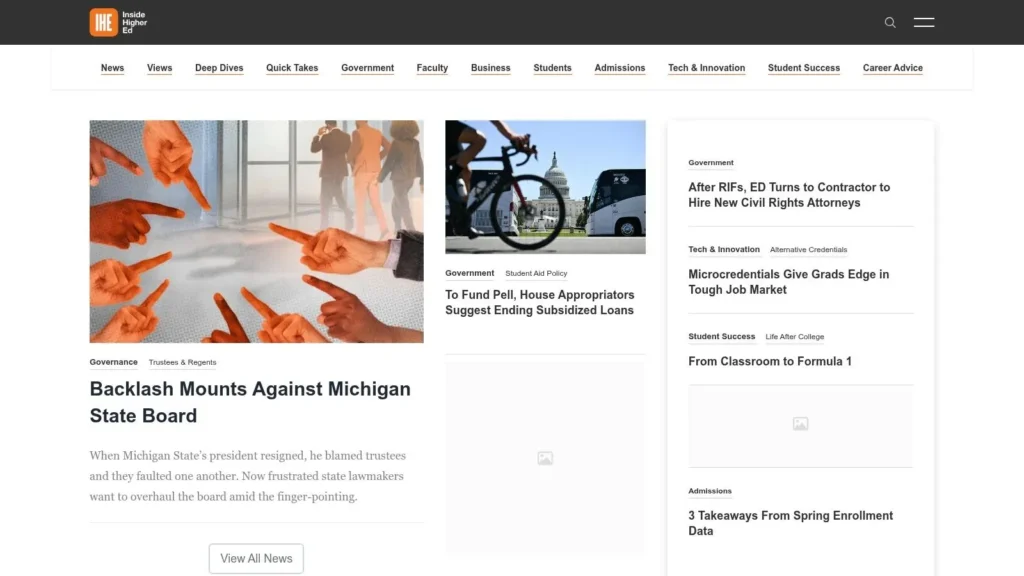Click the Michigan State article summary text

[x=248, y=476]
